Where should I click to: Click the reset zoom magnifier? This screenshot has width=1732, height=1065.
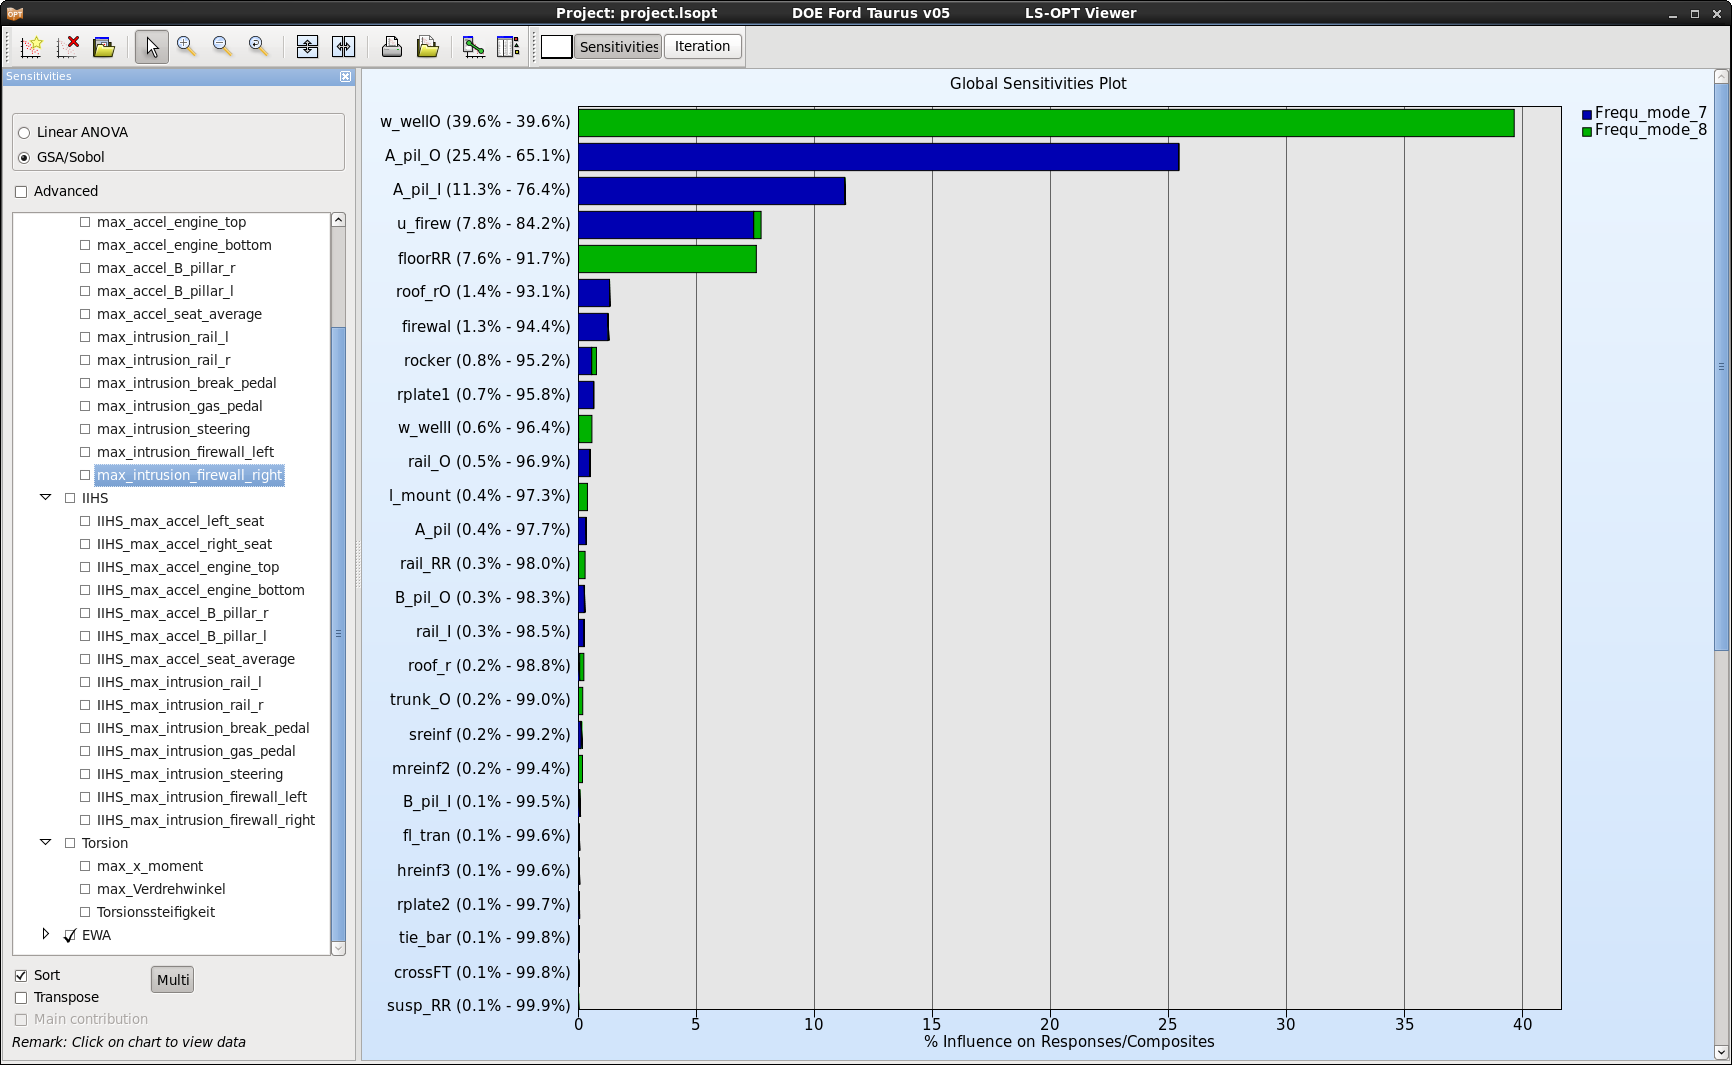(x=258, y=46)
